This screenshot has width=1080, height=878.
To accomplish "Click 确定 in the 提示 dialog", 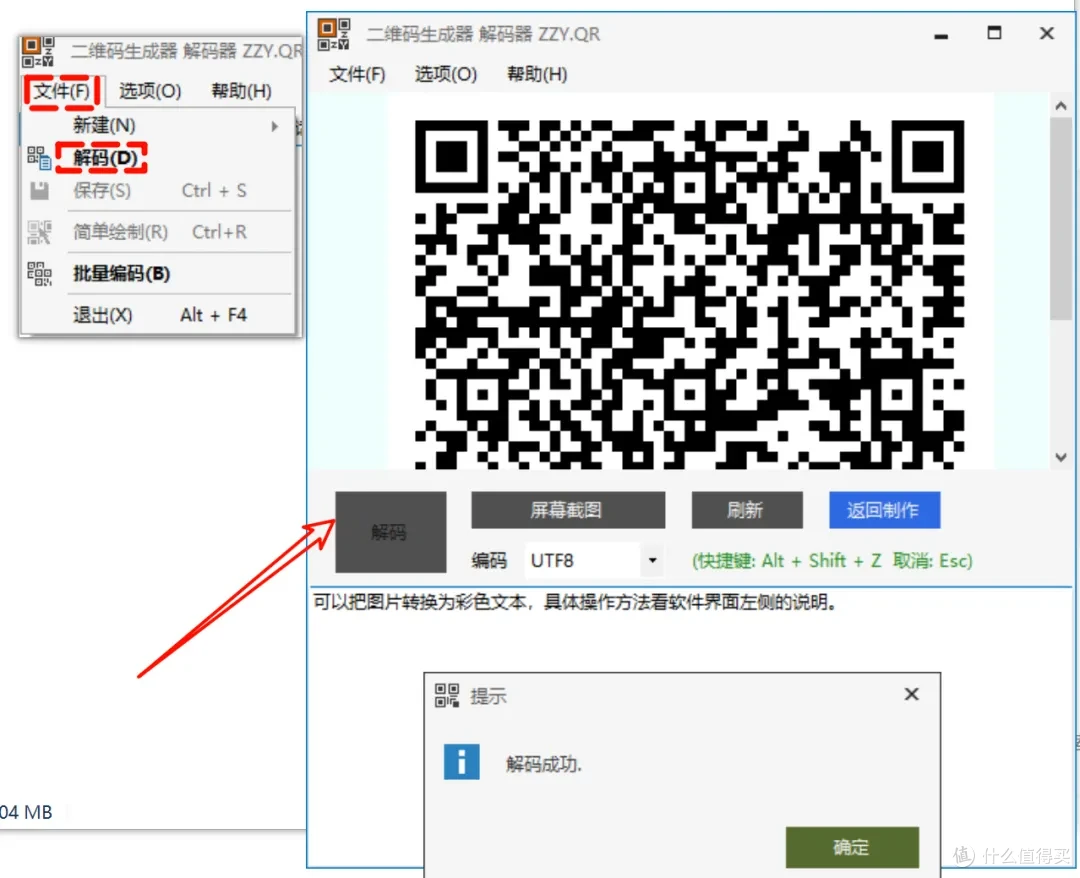I will [852, 847].
